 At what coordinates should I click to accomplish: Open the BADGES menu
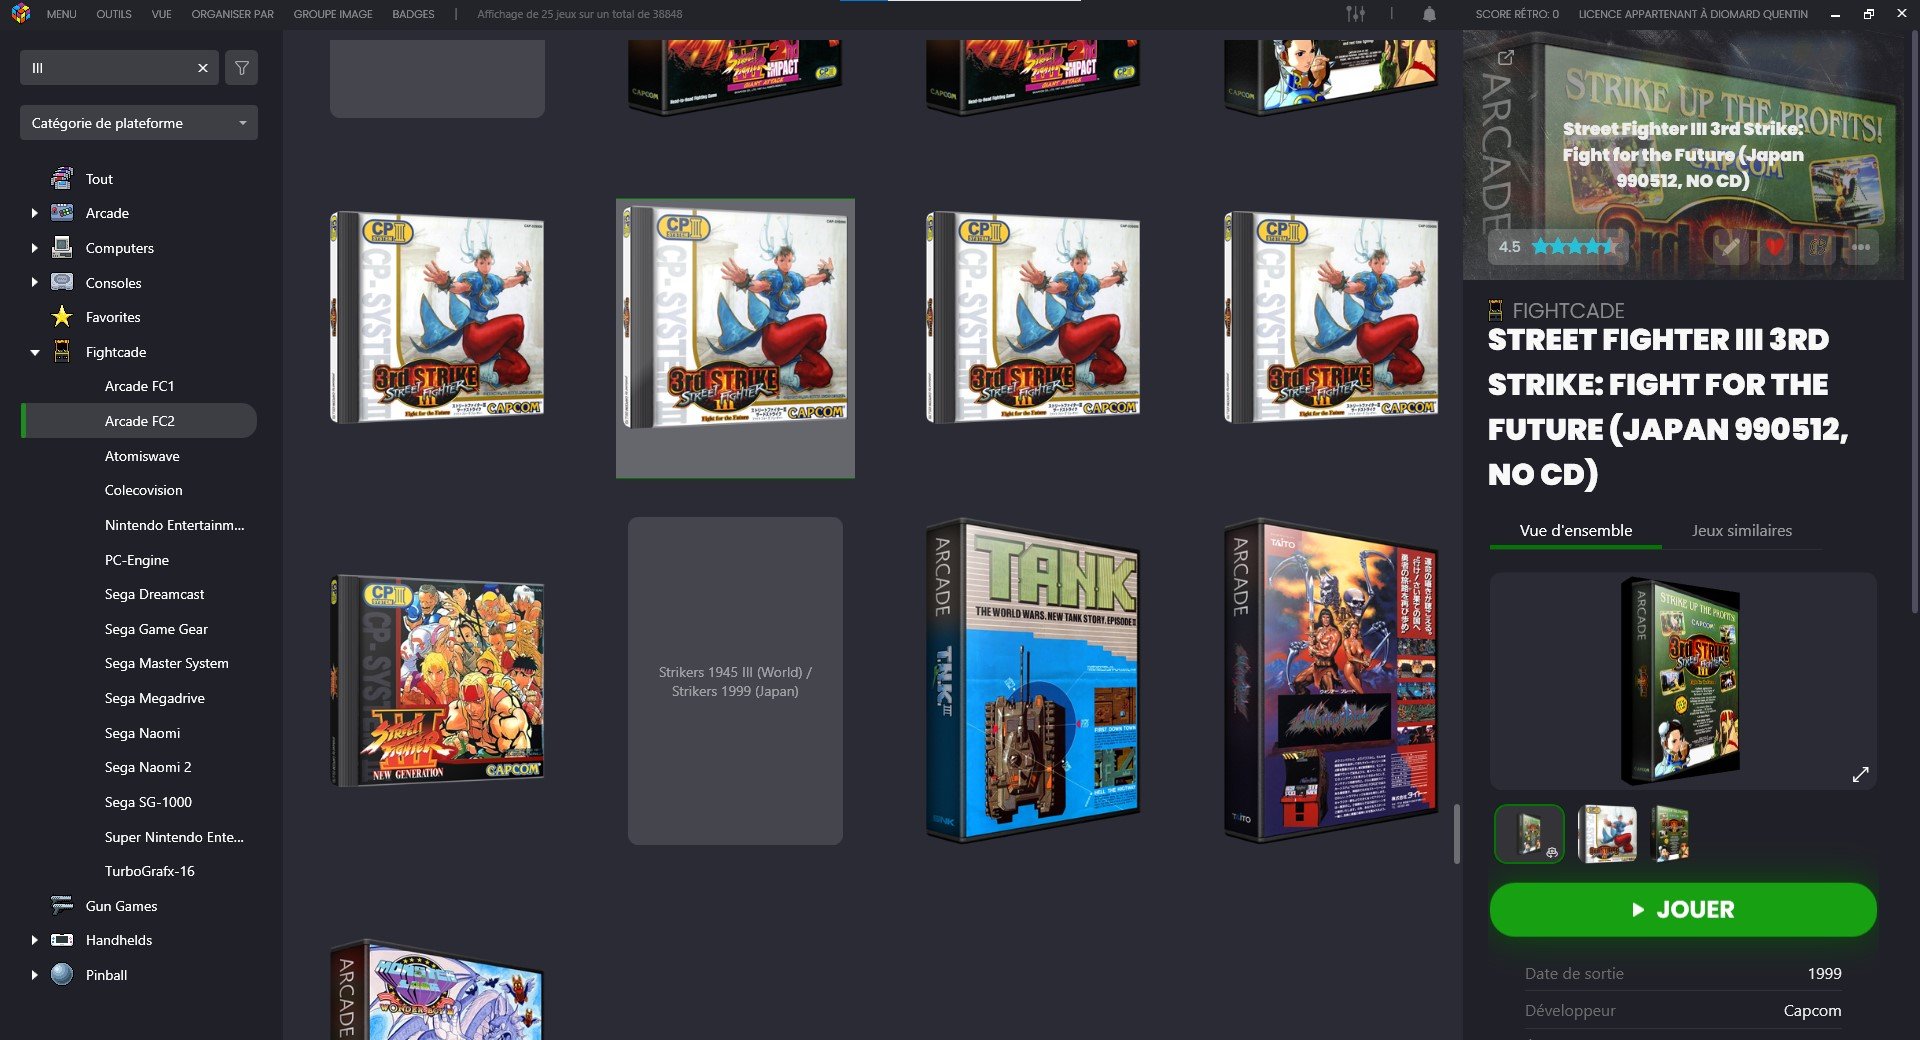coord(413,14)
